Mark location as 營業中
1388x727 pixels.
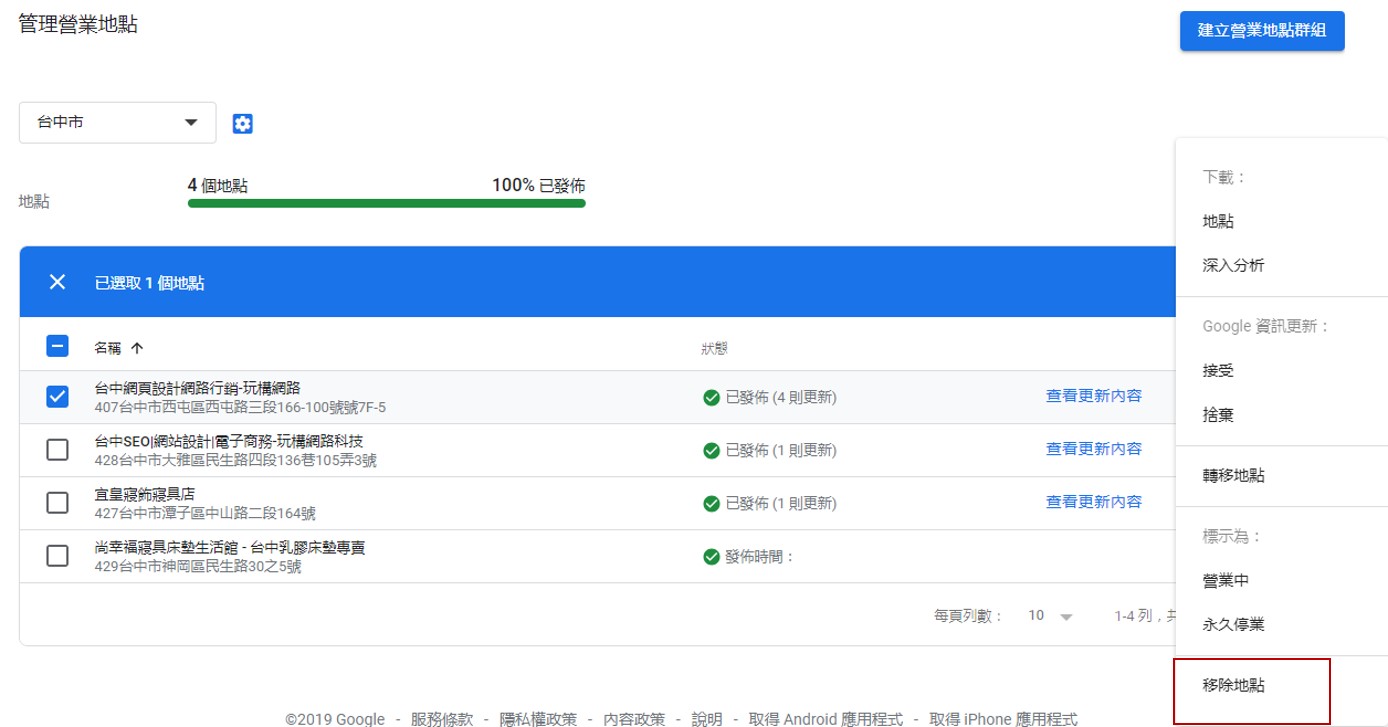tap(1226, 581)
